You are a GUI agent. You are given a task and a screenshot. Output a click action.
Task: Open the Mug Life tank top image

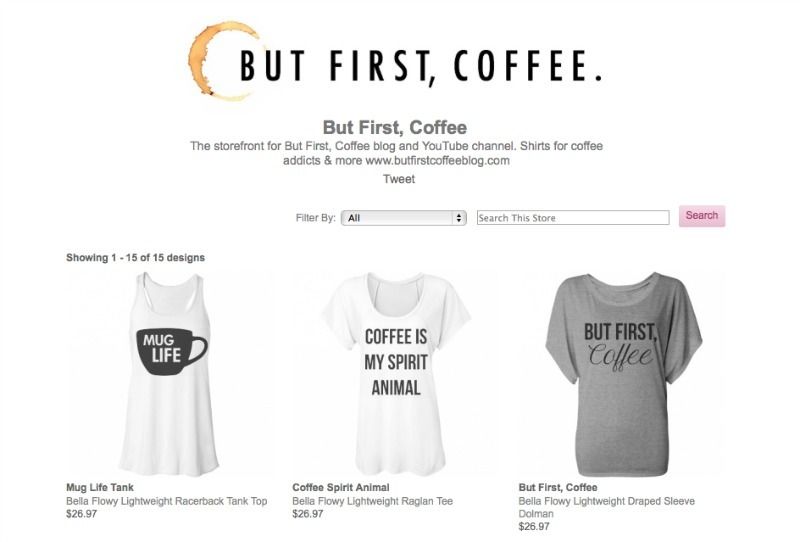point(168,374)
